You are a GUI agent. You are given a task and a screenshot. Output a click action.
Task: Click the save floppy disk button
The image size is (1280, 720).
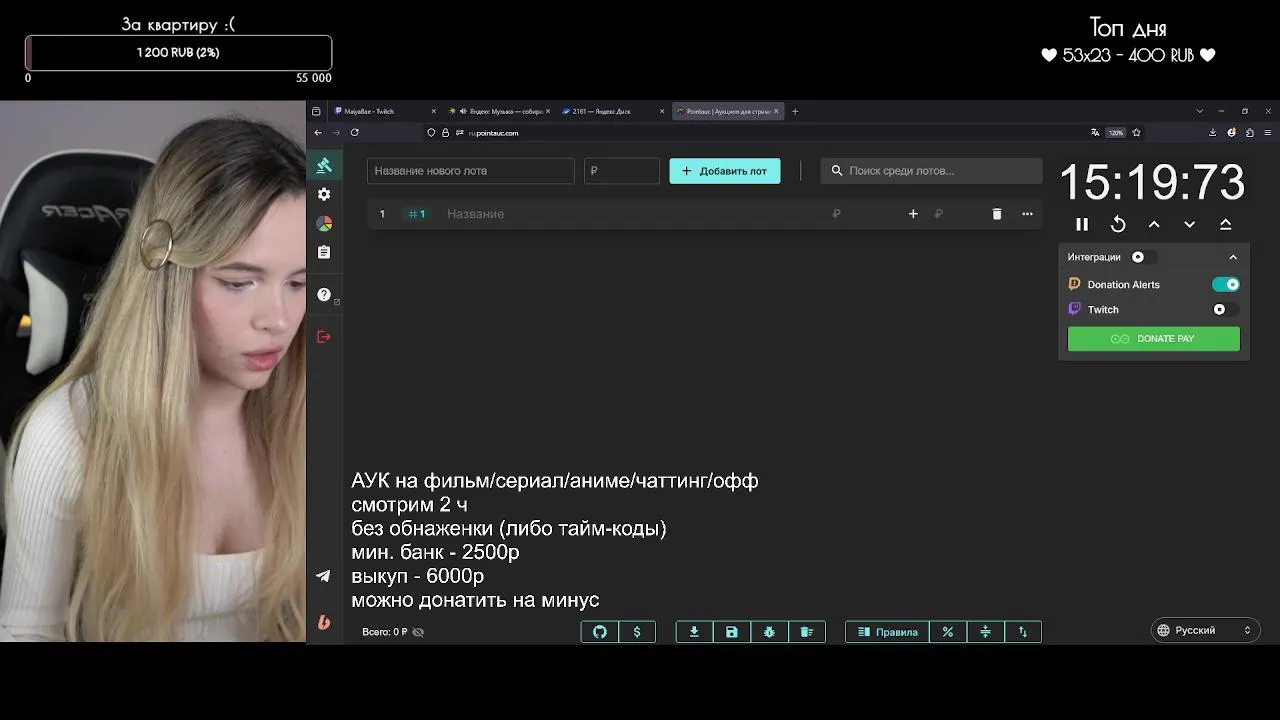point(732,632)
